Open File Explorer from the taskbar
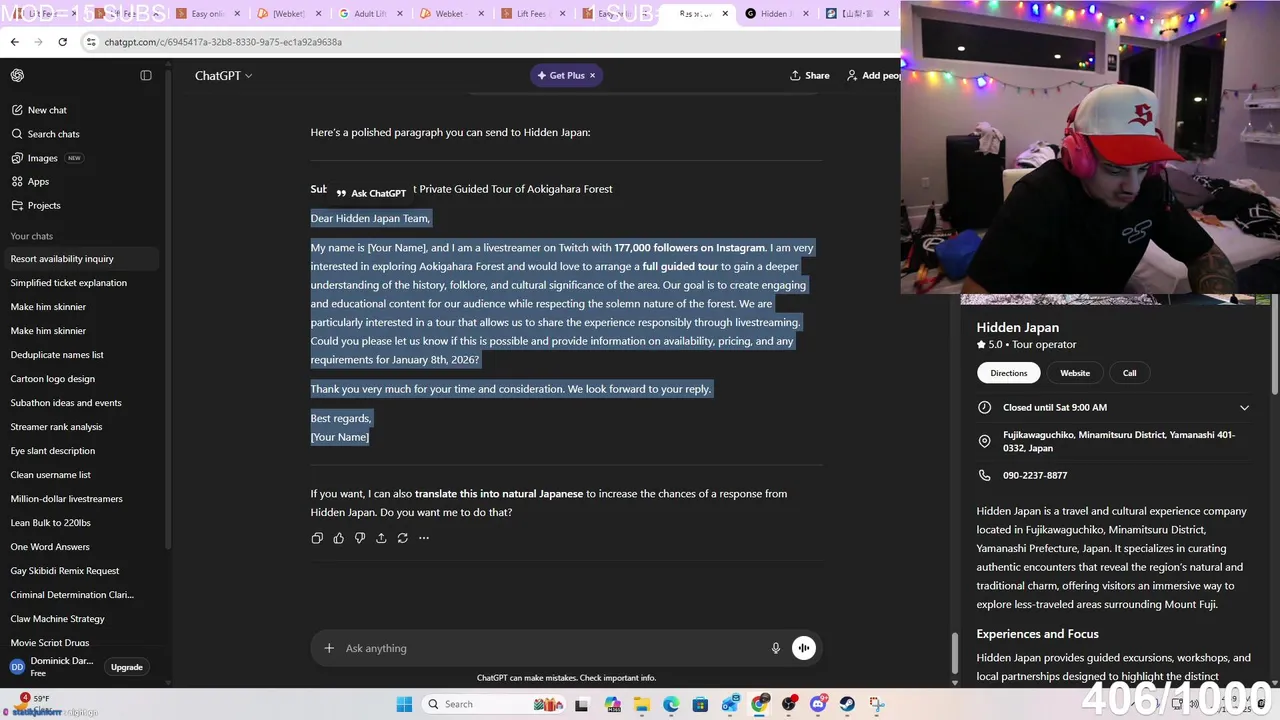Screen dimensions: 1280x720 tap(641, 704)
